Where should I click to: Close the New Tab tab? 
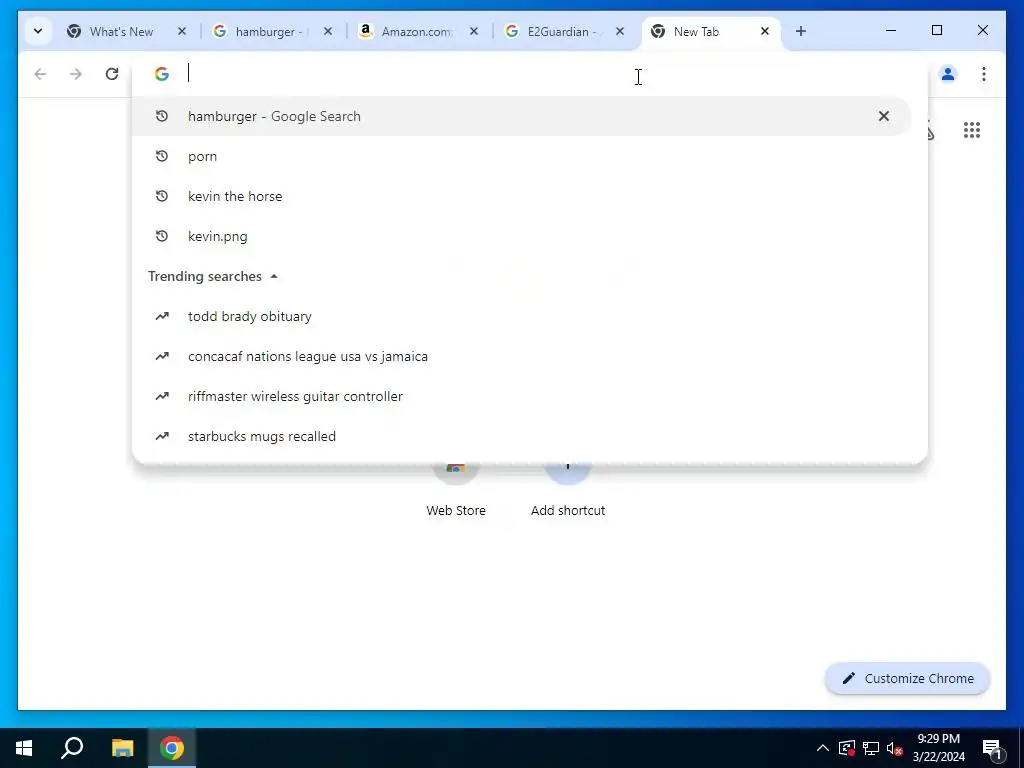pyautogui.click(x=765, y=31)
